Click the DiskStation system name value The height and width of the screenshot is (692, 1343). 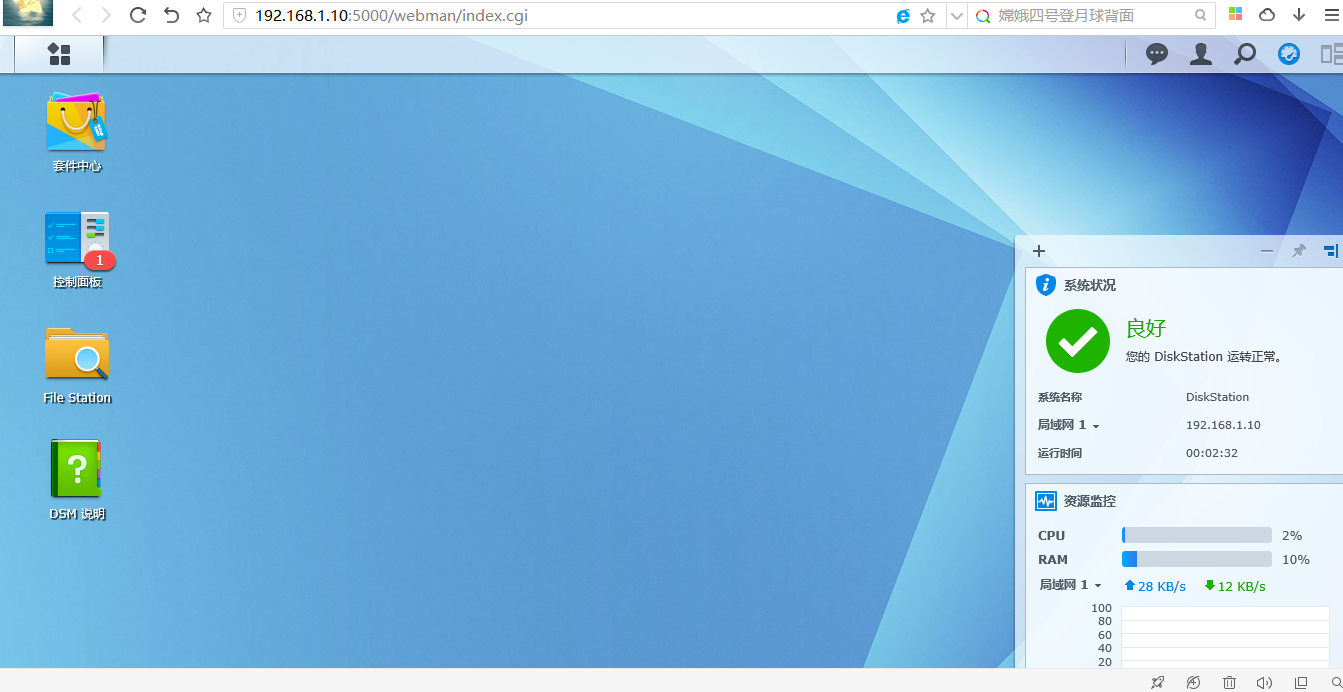click(x=1217, y=397)
